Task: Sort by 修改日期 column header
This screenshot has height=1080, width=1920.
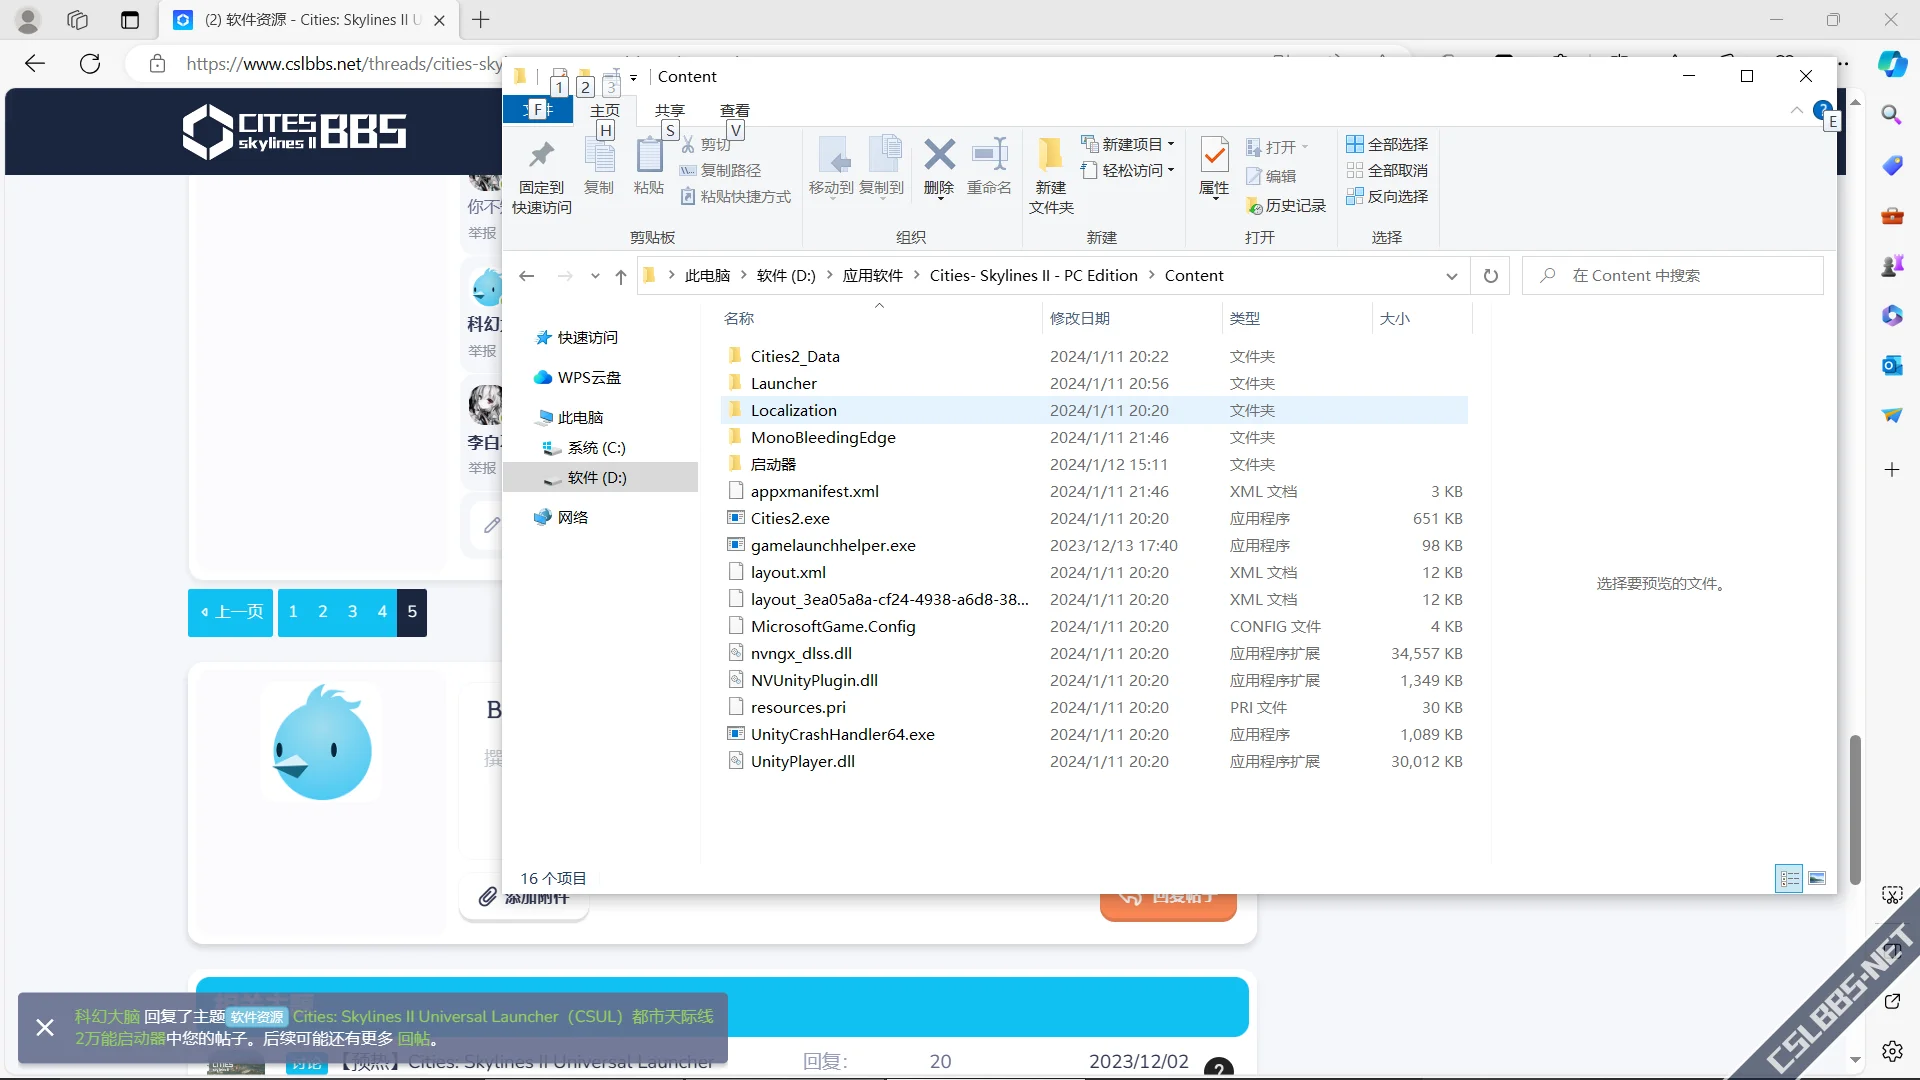Action: (x=1131, y=319)
